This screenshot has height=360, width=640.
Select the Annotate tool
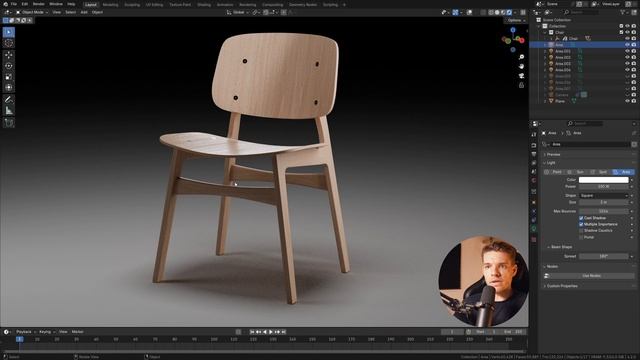pos(9,100)
